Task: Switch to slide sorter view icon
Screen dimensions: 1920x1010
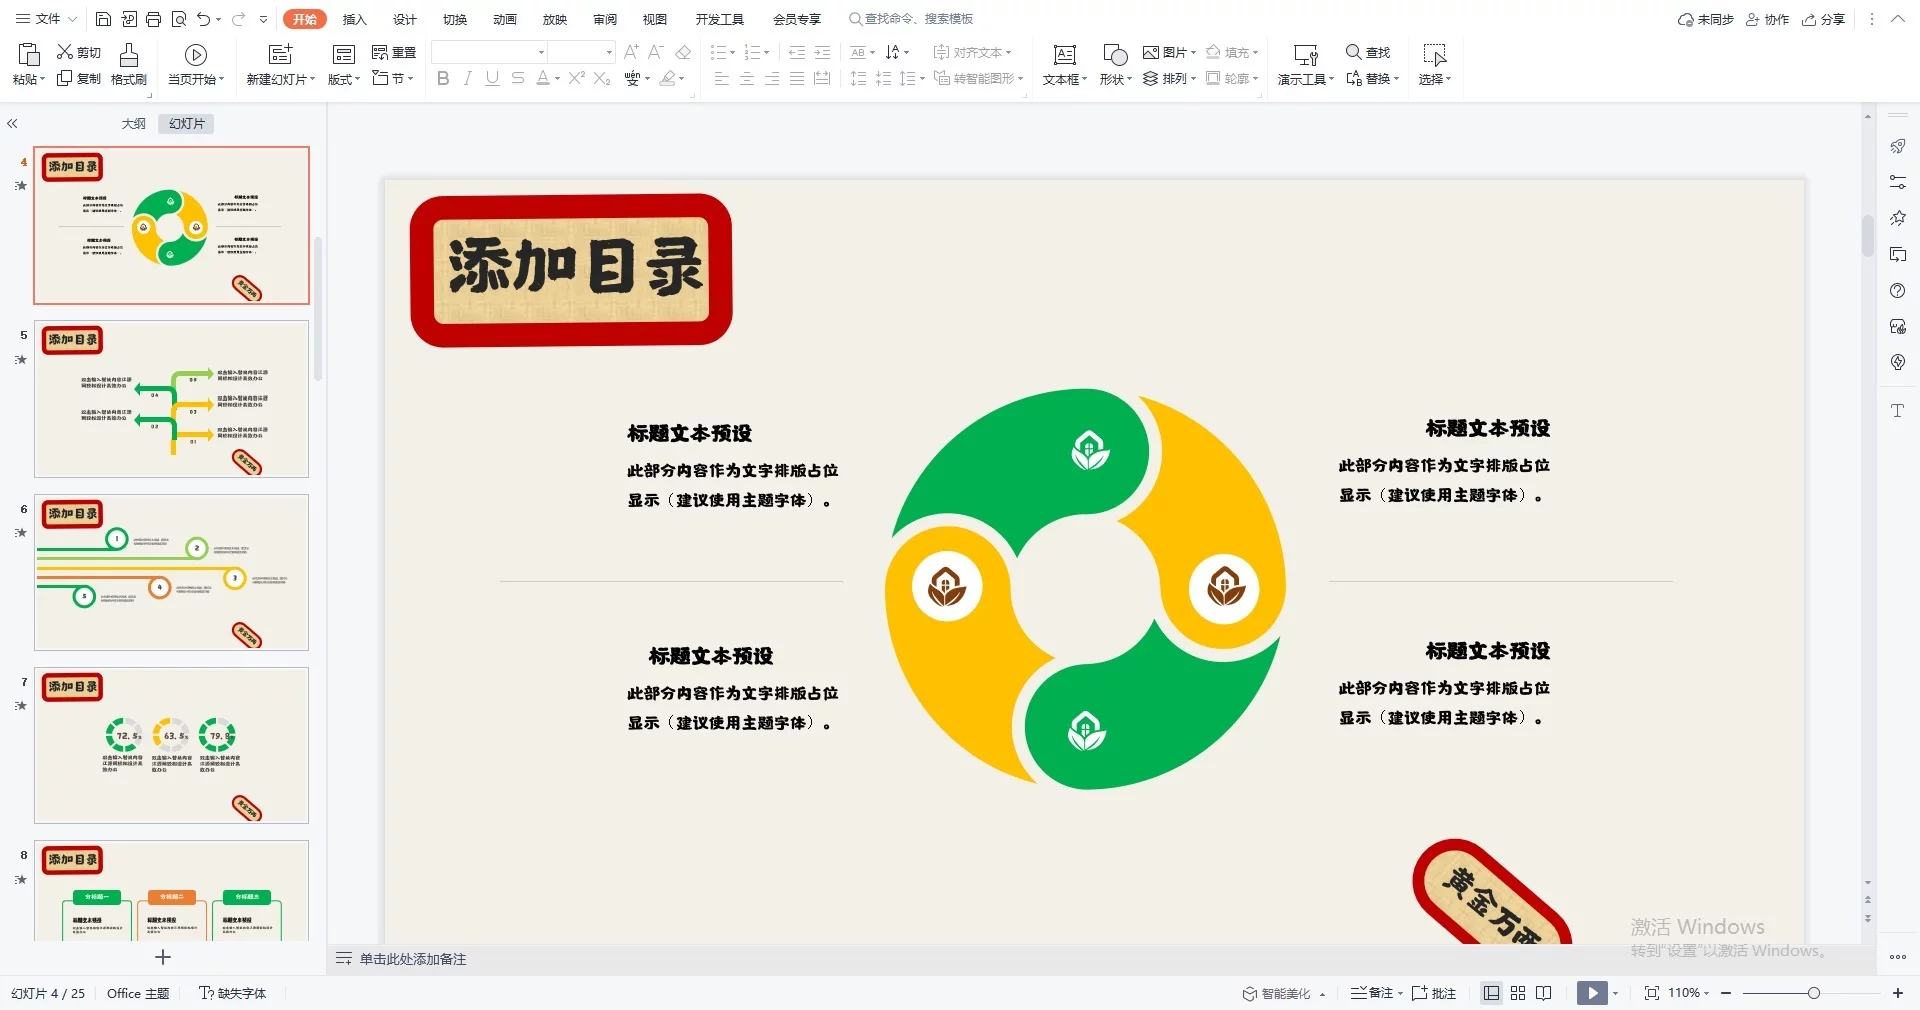Action: (x=1518, y=993)
